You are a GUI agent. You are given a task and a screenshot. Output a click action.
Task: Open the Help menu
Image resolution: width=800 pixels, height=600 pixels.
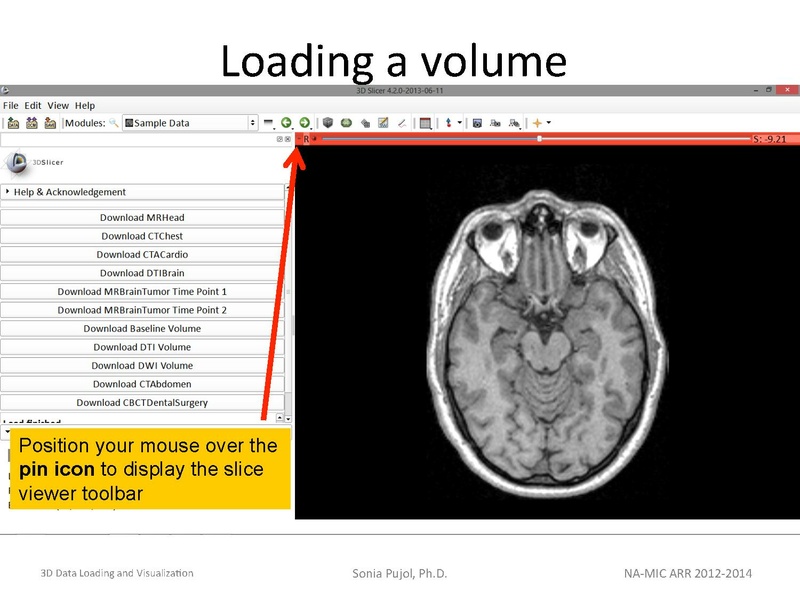coord(85,106)
